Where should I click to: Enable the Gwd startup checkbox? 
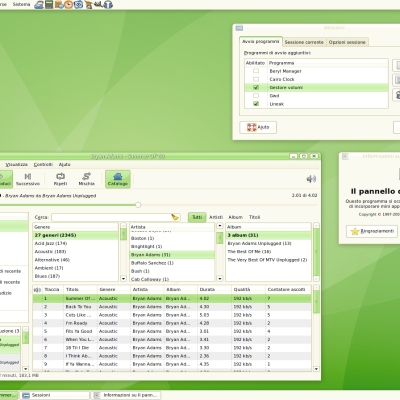coord(256,96)
